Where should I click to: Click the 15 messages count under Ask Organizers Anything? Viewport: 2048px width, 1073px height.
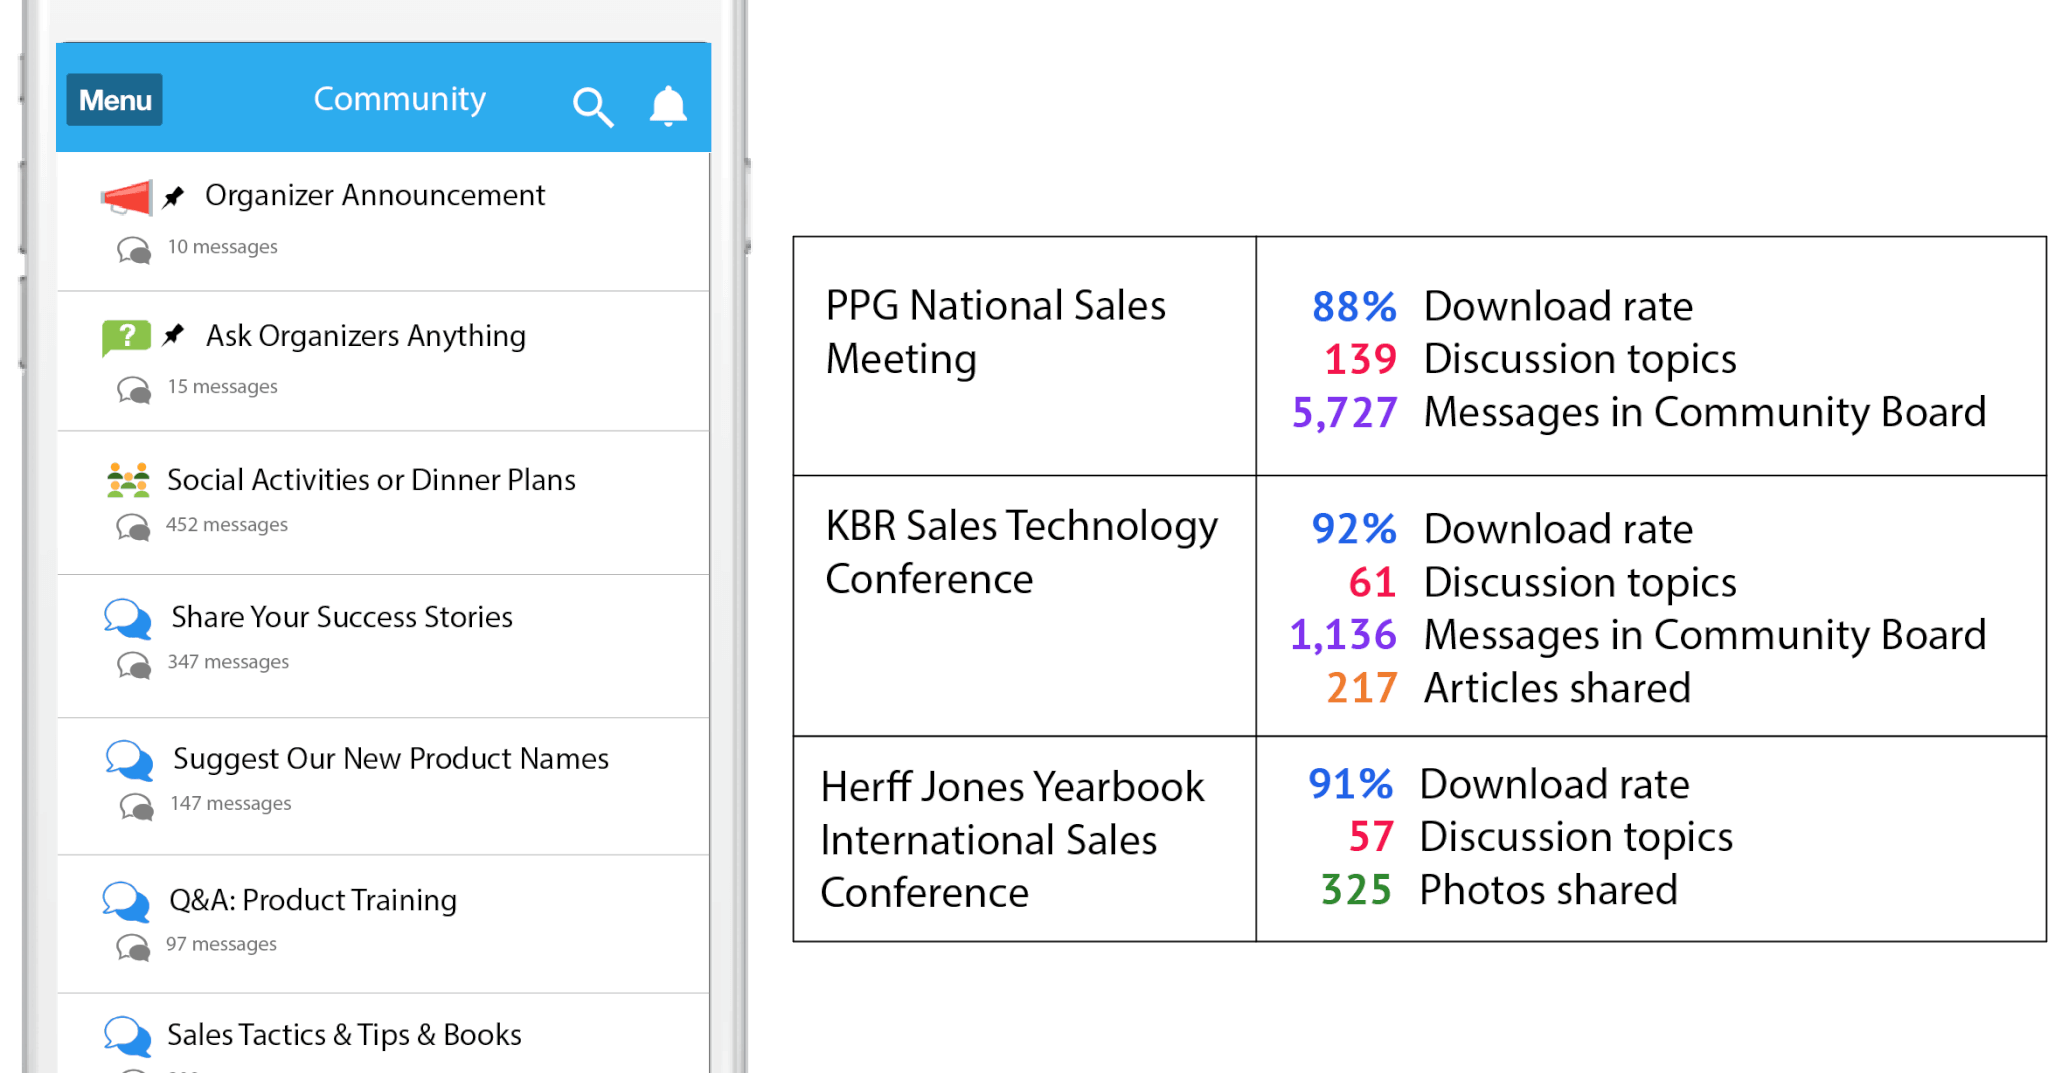(x=222, y=386)
